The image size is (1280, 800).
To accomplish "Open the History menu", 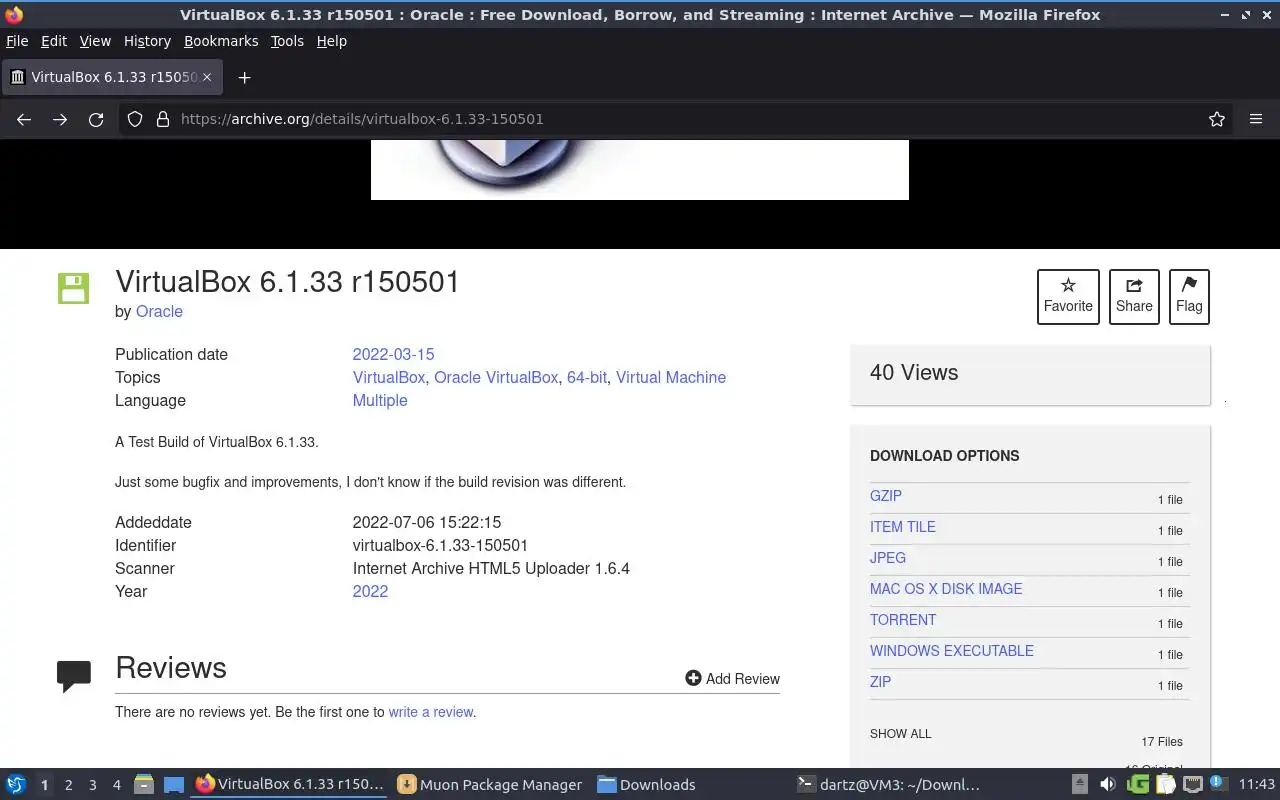I will (147, 41).
